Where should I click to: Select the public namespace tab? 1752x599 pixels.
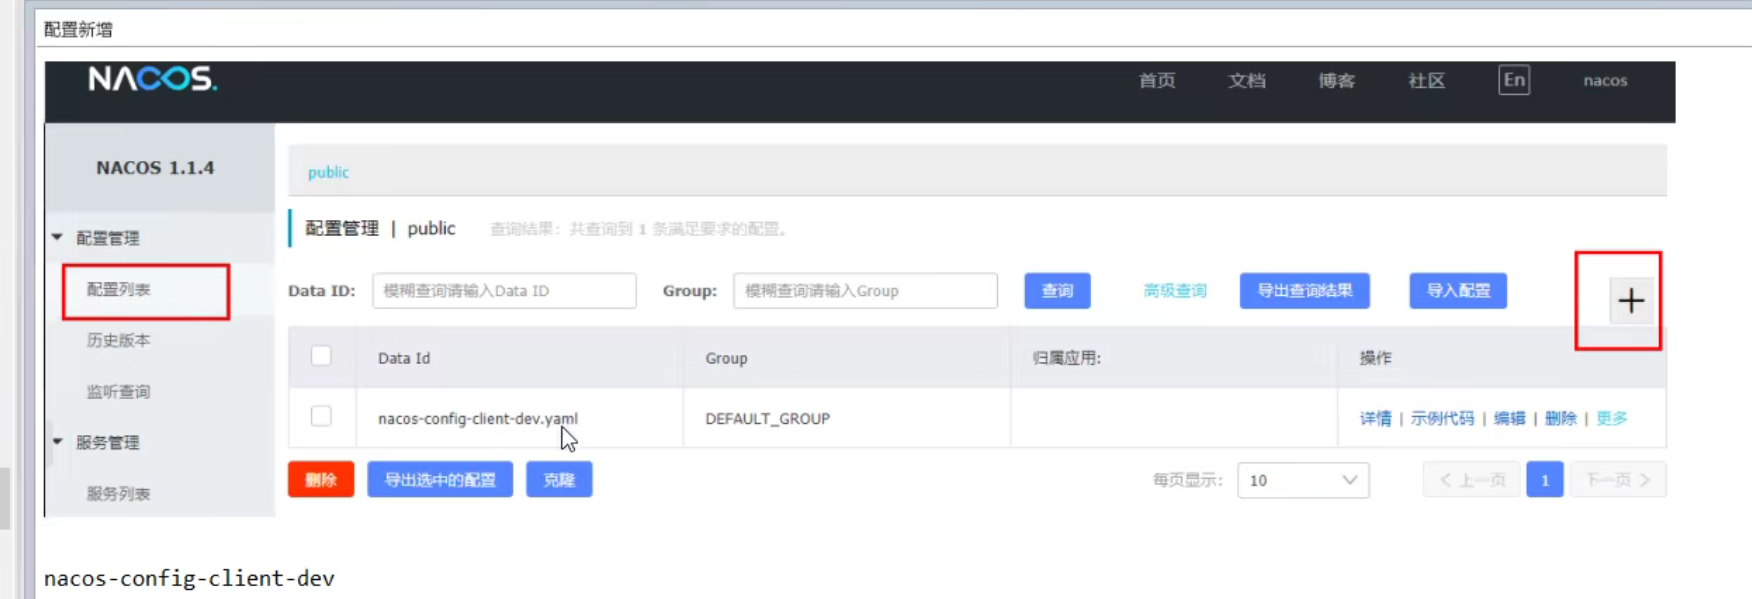point(328,172)
